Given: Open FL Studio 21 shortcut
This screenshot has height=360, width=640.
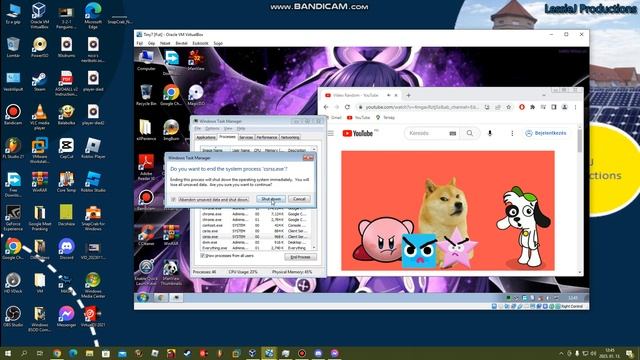Looking at the screenshot, I should coord(13,149).
